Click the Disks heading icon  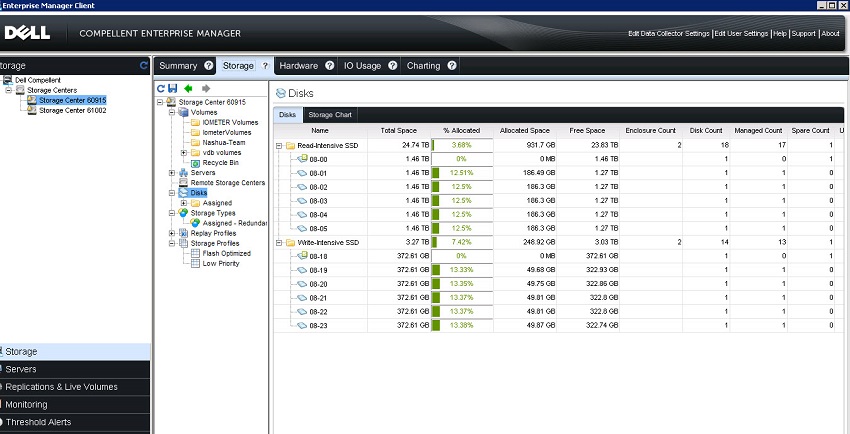click(x=280, y=93)
